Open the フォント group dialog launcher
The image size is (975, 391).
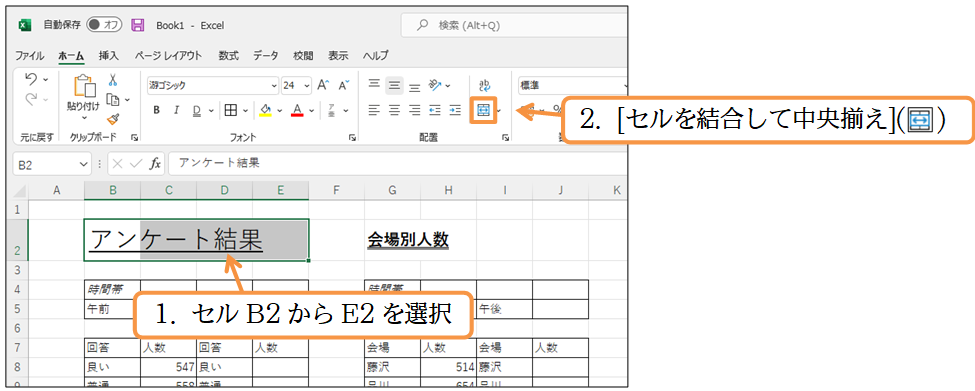point(352,137)
